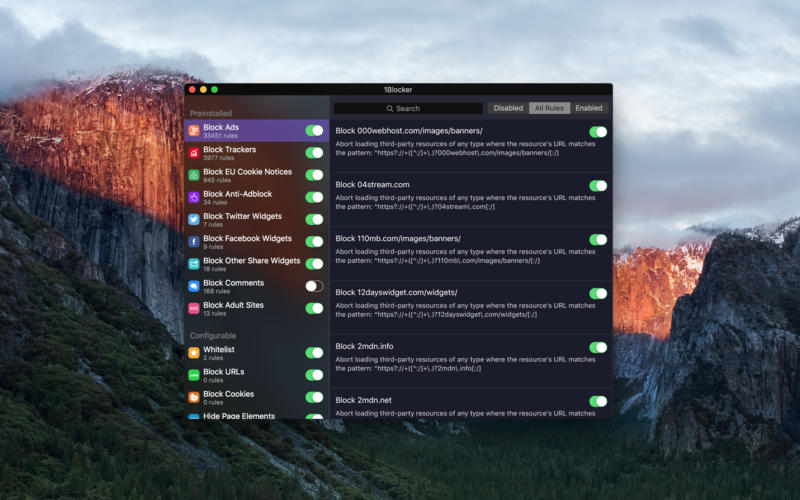Toggle Block Other Share Widgets switch
The image size is (800, 500).
pyautogui.click(x=314, y=264)
